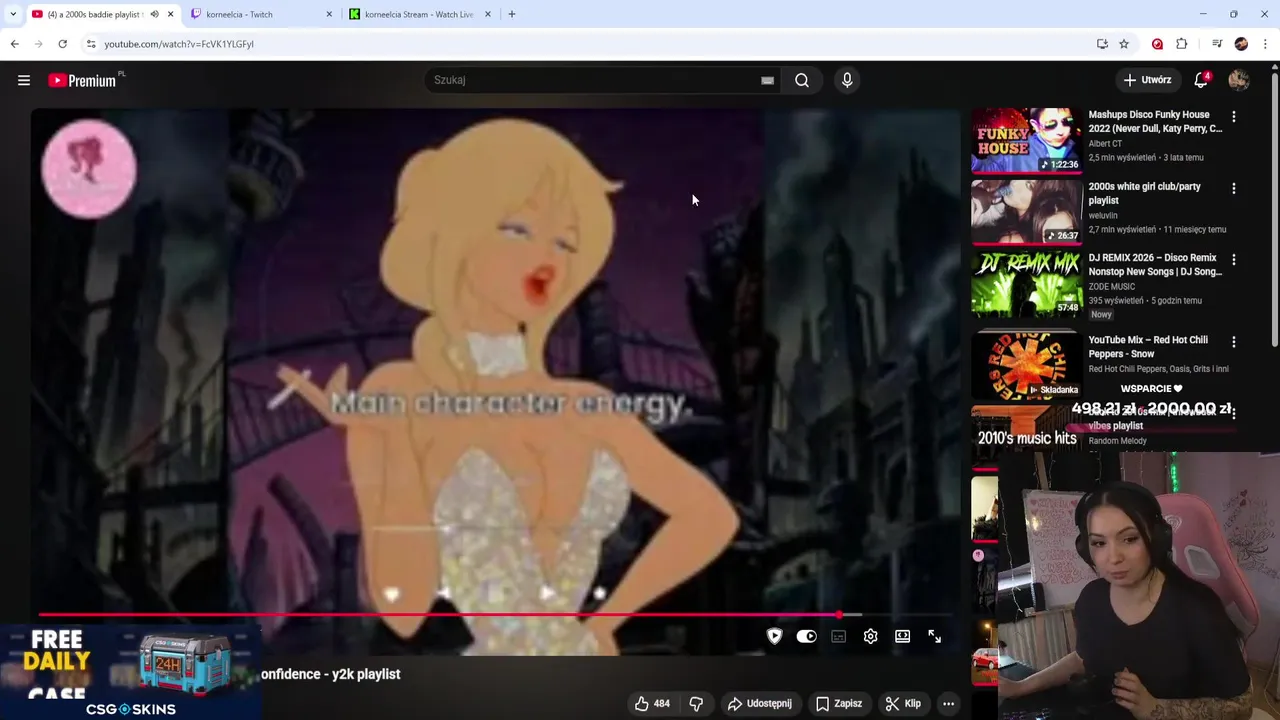Click the shield play icon in player controls
Image resolution: width=1280 pixels, height=720 pixels.
774,636
